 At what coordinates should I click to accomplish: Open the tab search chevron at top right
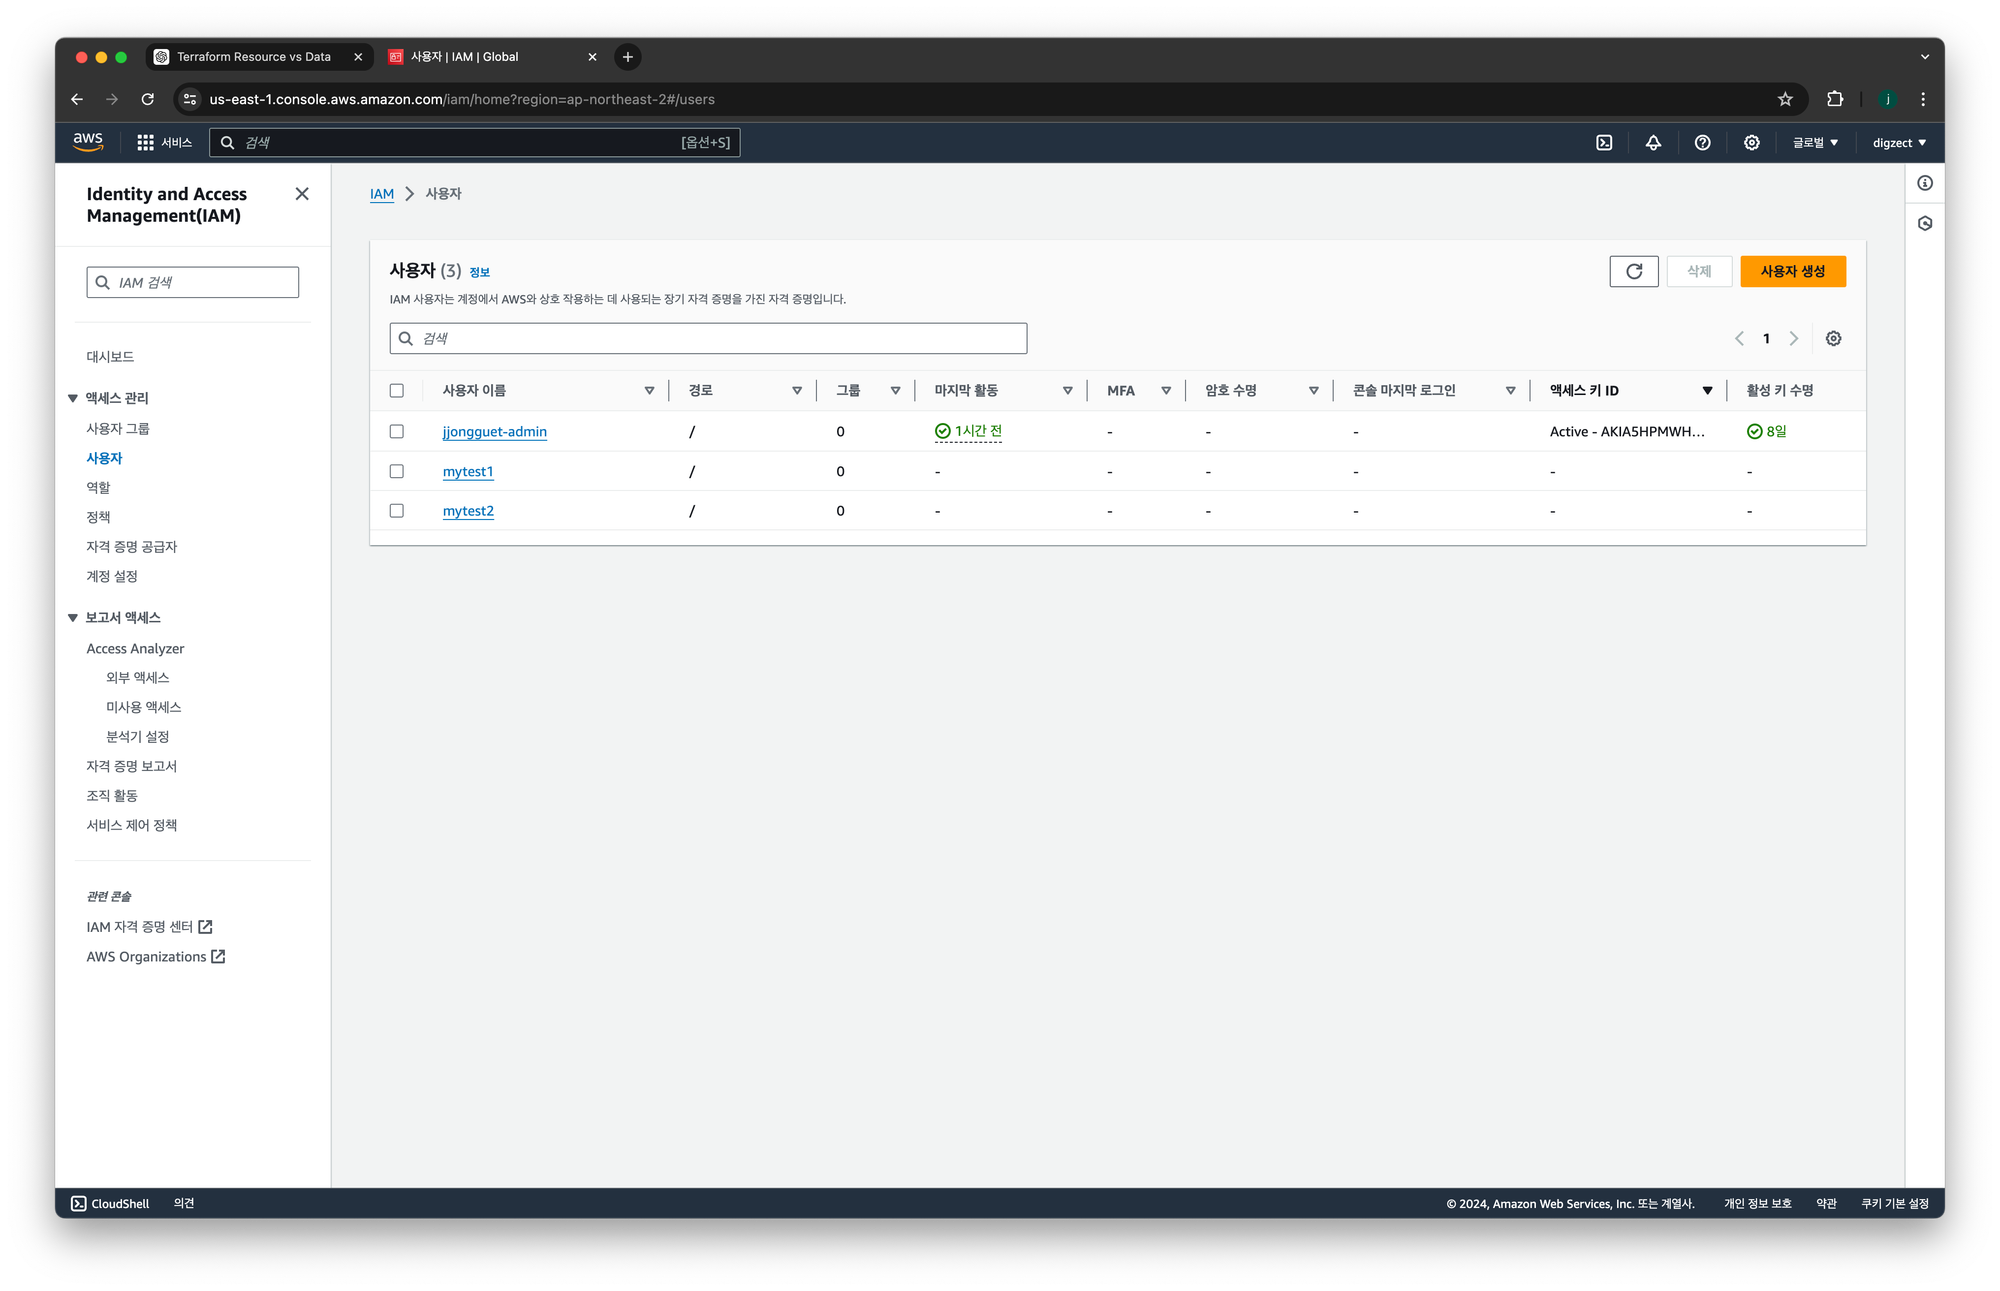coord(1924,57)
